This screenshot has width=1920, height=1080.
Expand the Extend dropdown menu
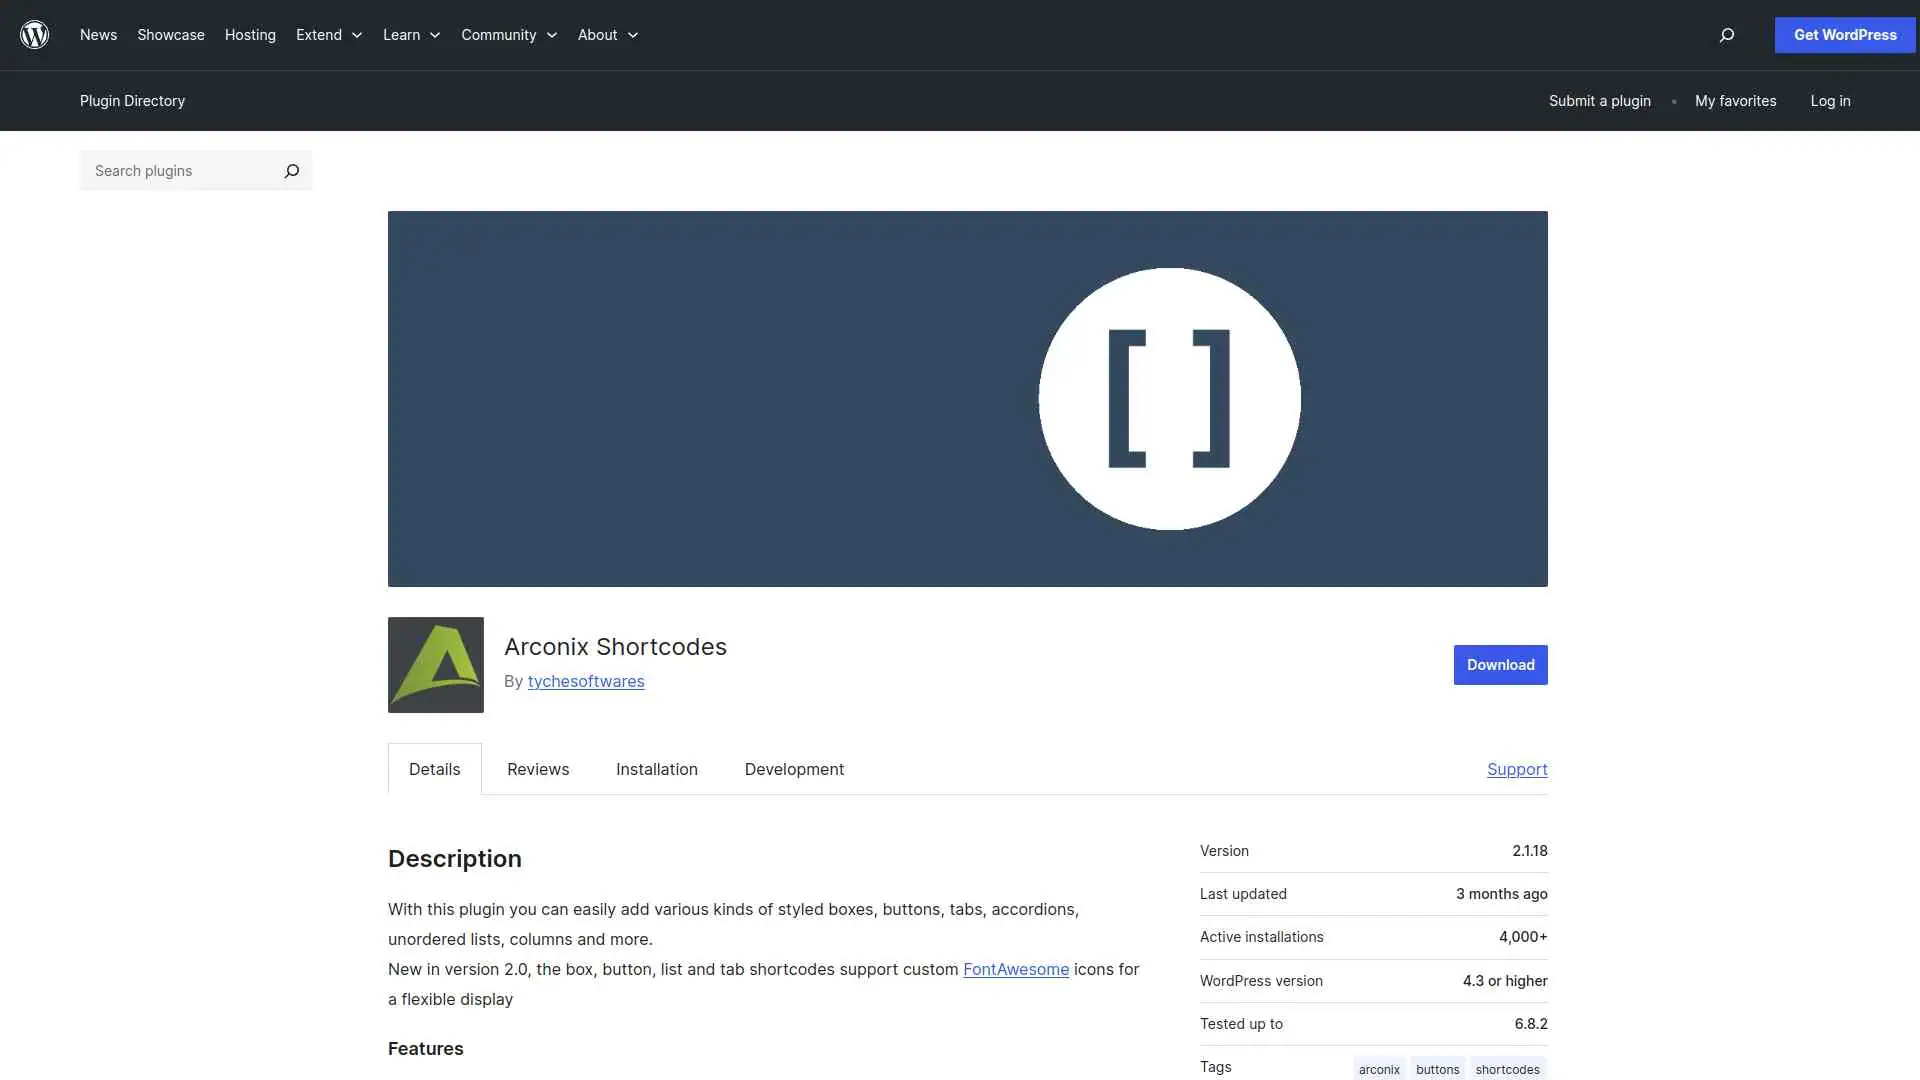coord(328,35)
